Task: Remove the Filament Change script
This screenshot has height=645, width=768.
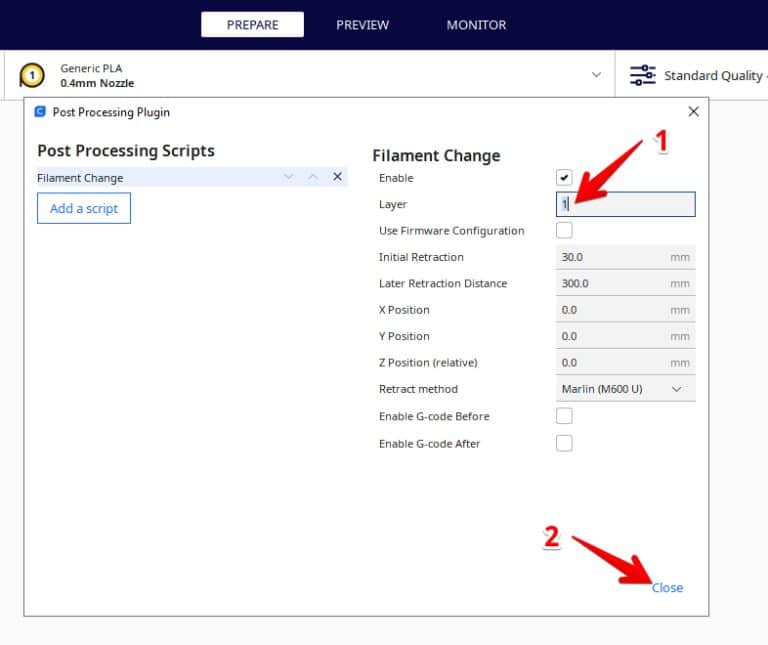Action: point(337,177)
